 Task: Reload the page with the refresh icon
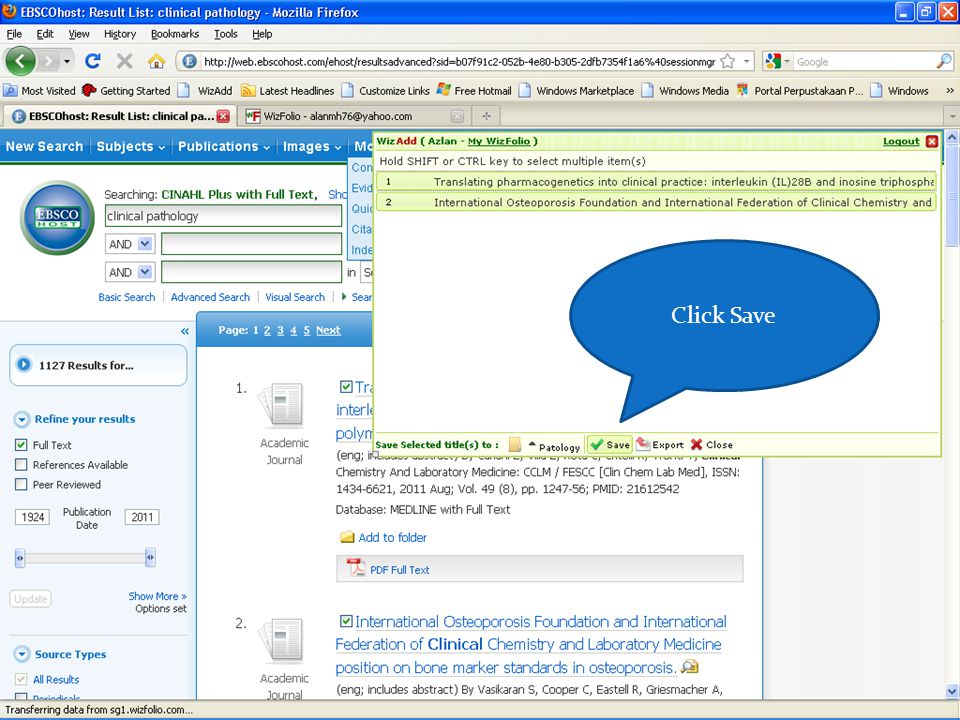pyautogui.click(x=92, y=61)
